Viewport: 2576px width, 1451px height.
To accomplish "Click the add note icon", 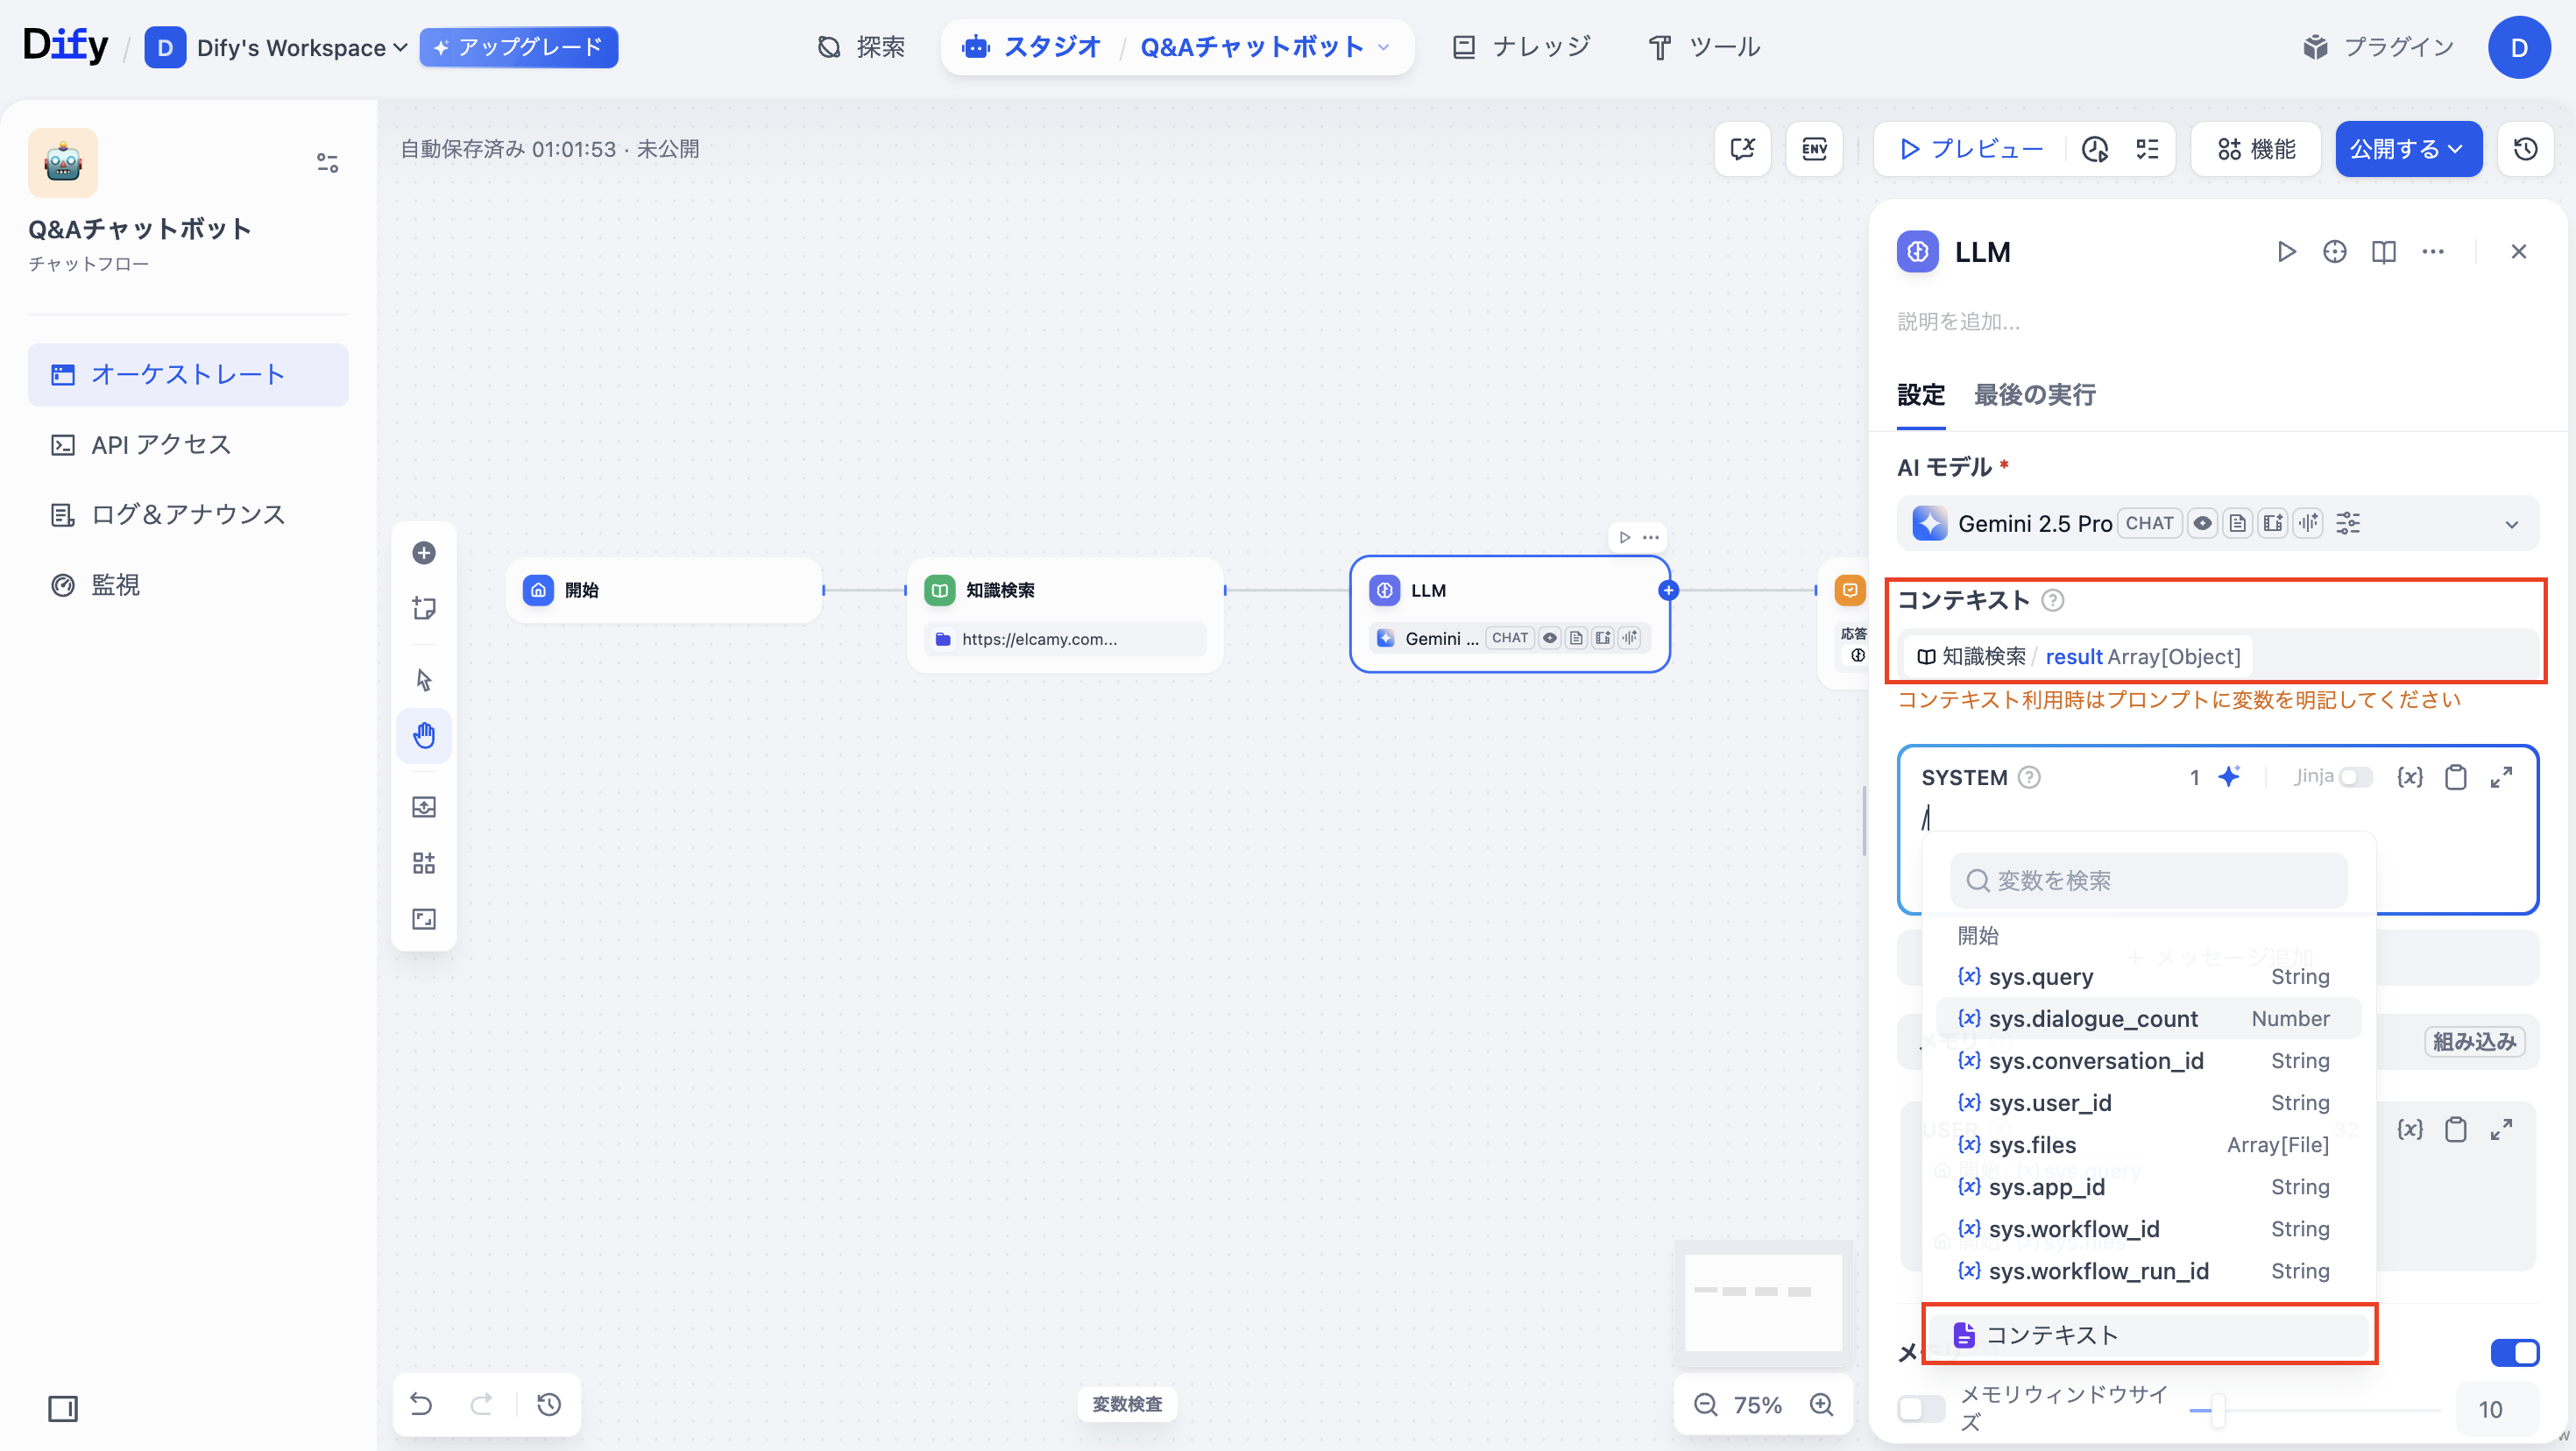I will 424,608.
